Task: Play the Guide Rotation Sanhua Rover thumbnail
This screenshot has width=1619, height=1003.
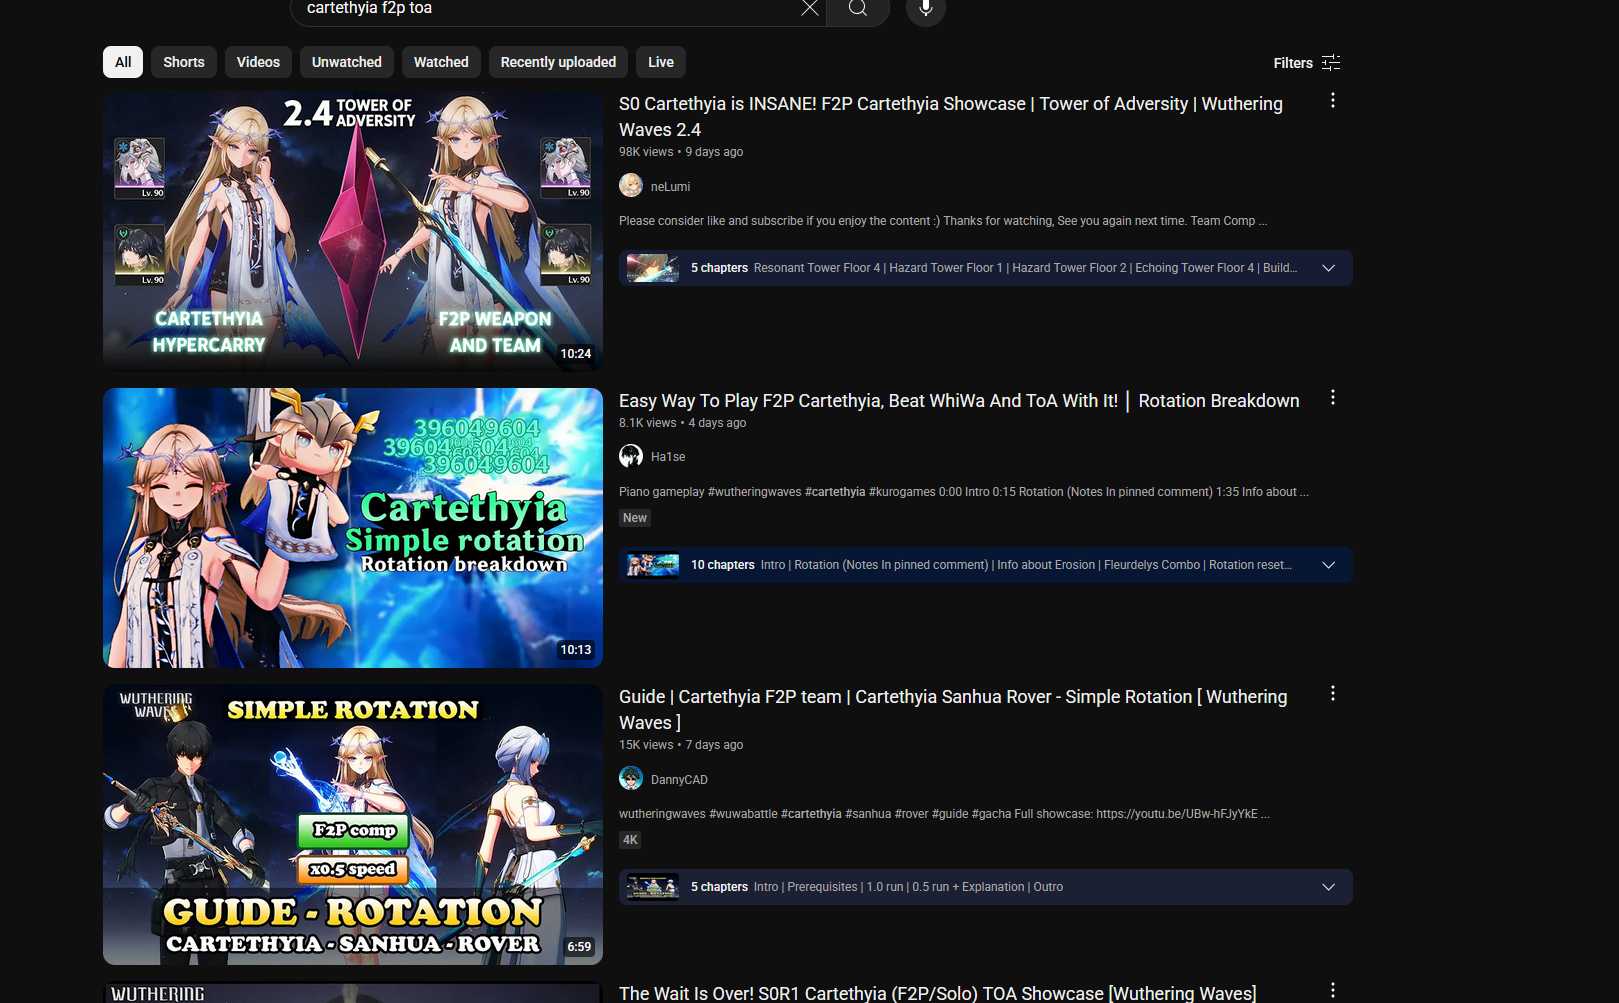Action: [353, 824]
